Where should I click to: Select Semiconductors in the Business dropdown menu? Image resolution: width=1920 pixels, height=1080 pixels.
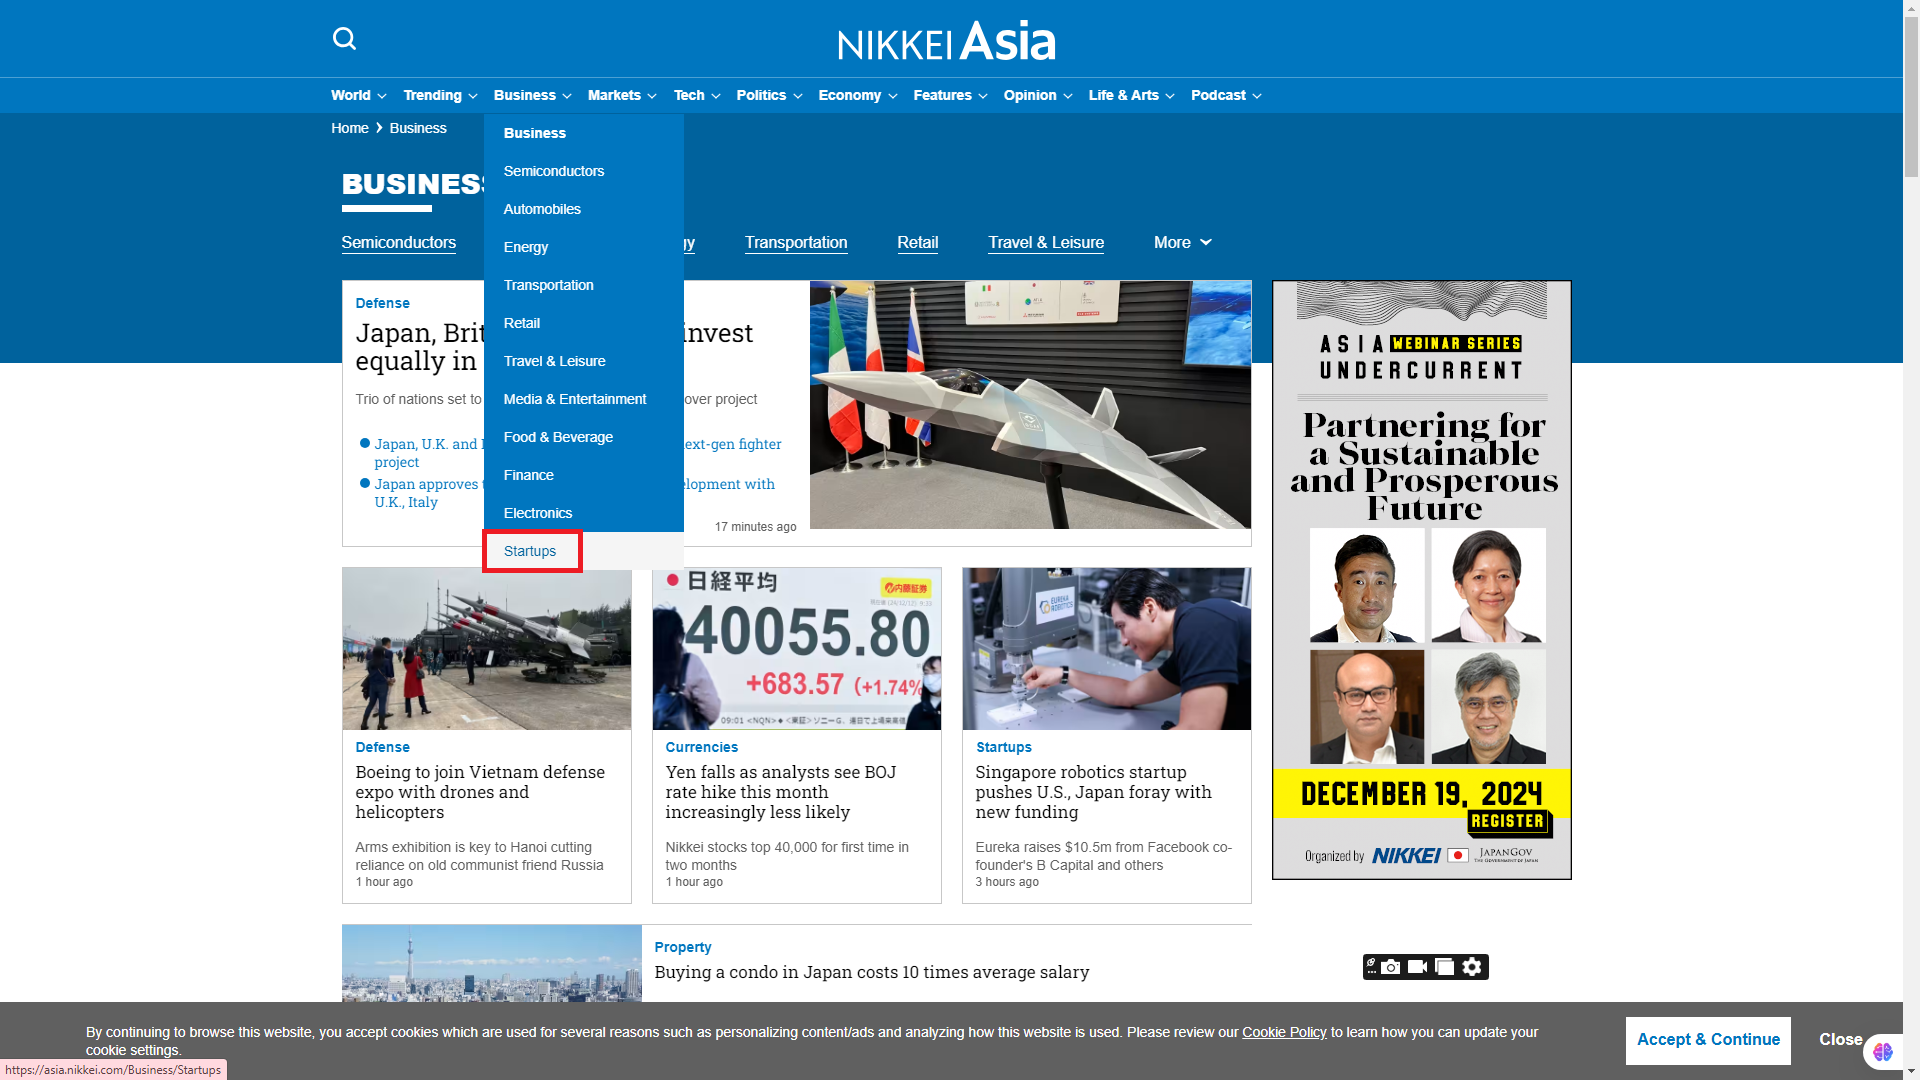554,172
